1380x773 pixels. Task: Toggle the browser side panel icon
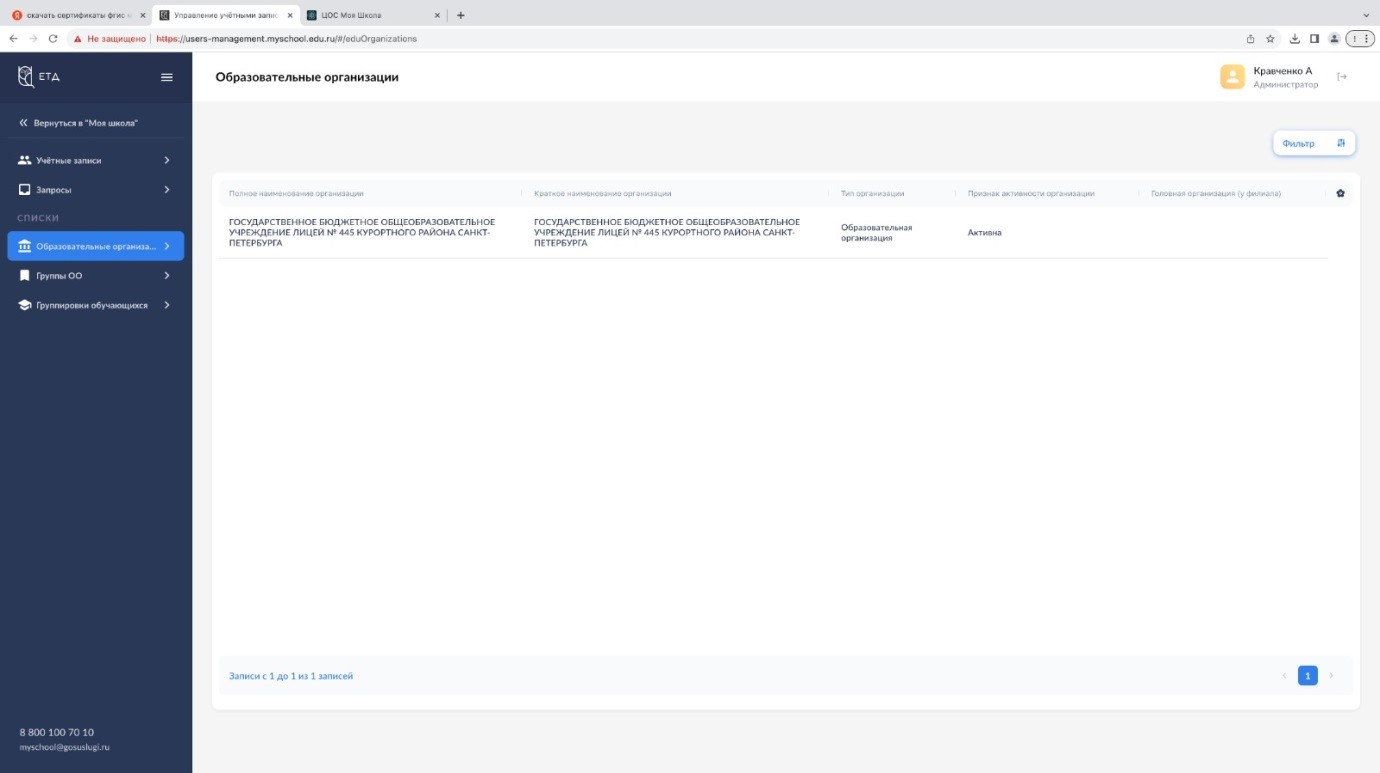(1314, 39)
